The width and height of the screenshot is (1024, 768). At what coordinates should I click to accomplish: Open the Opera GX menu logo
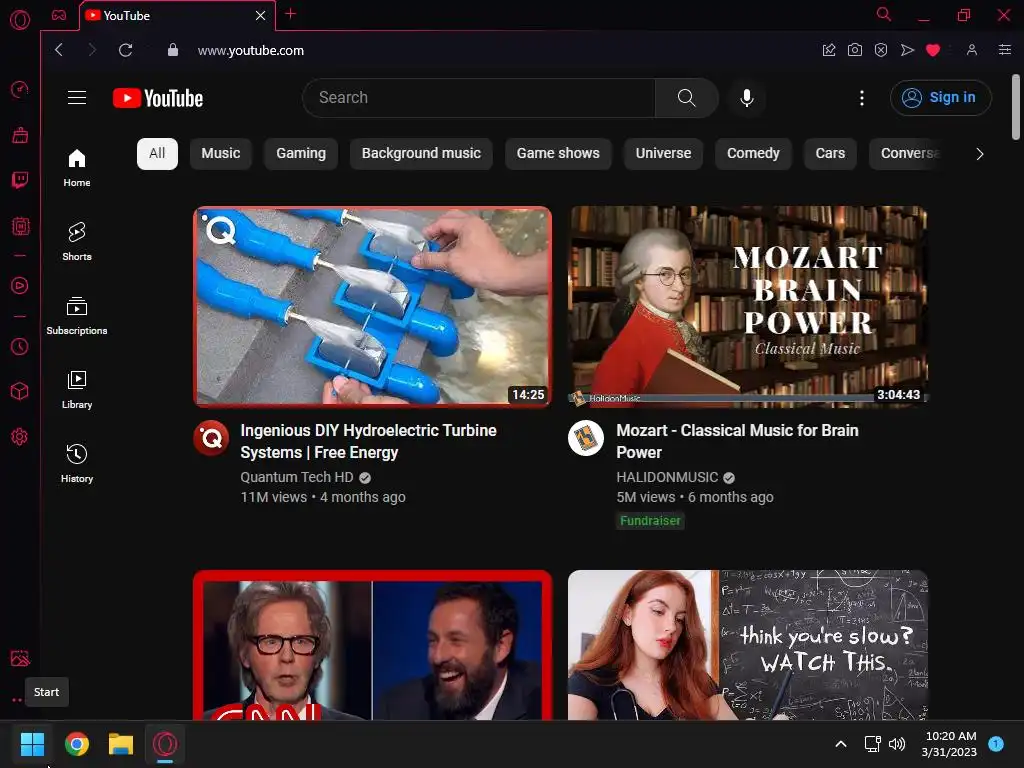click(20, 20)
